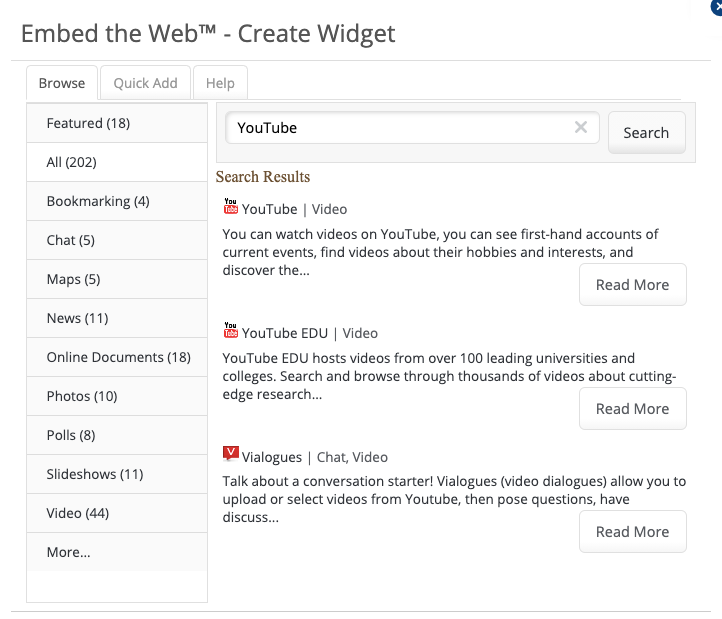Open the Quick Add tab
This screenshot has width=722, height=619.
click(x=146, y=83)
